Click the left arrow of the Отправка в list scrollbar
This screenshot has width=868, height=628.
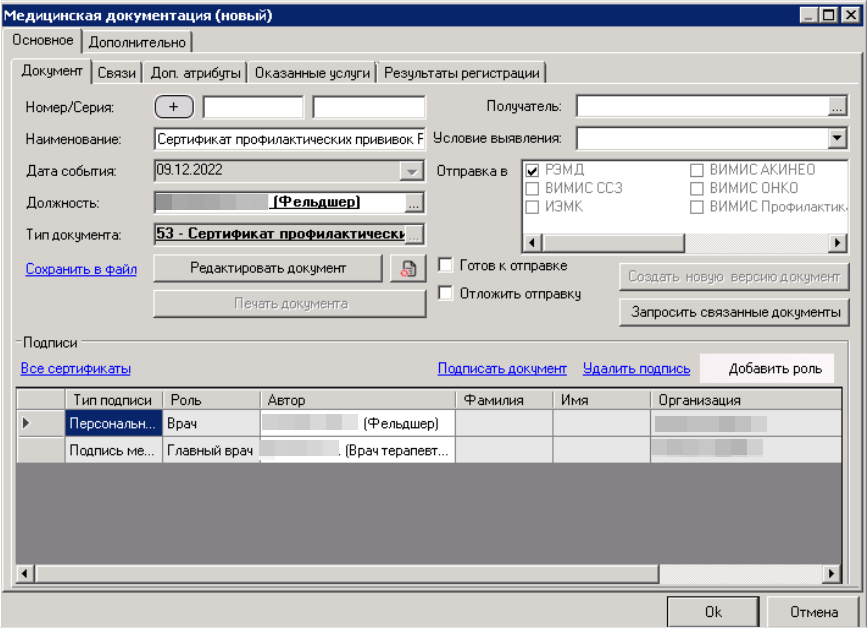(533, 243)
